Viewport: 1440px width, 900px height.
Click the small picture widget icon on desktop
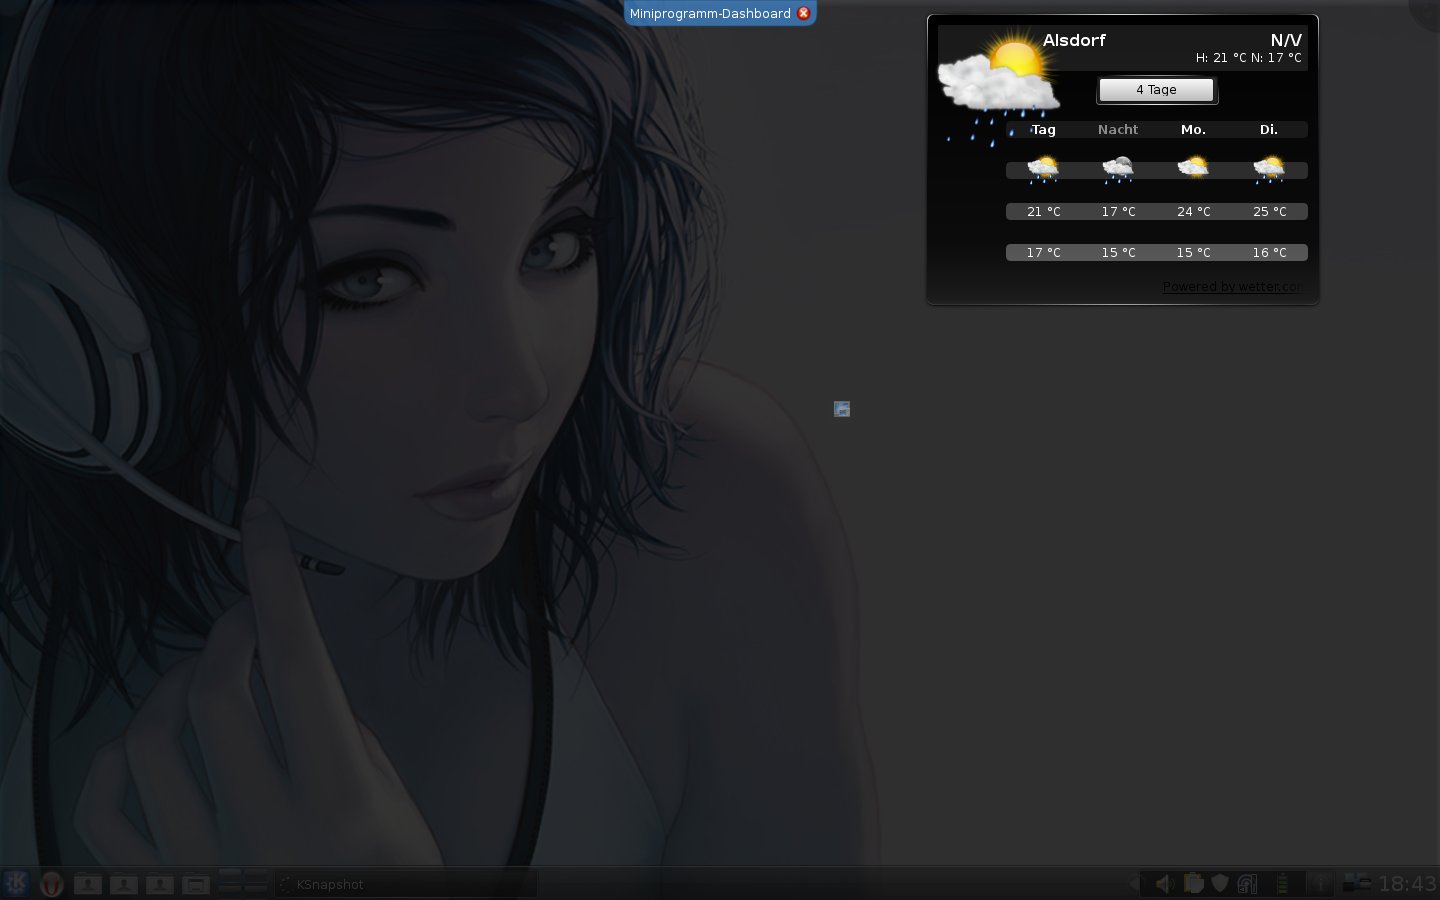[842, 409]
